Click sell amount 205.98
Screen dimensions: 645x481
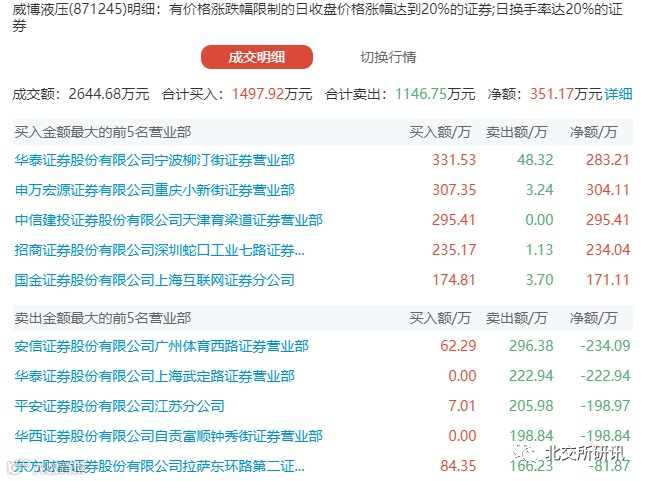(531, 406)
